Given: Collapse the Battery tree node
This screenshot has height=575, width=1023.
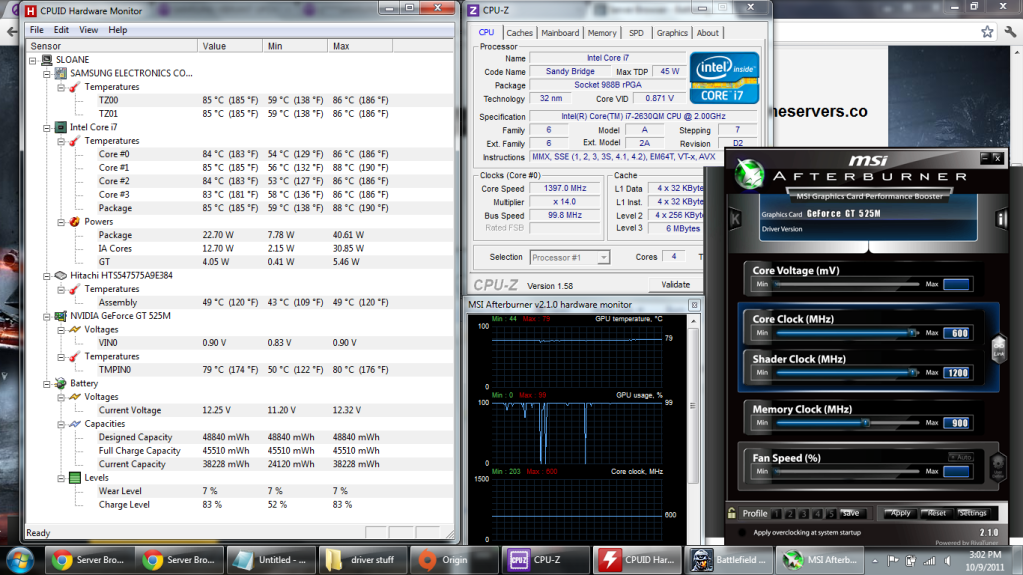Looking at the screenshot, I should pyautogui.click(x=47, y=384).
